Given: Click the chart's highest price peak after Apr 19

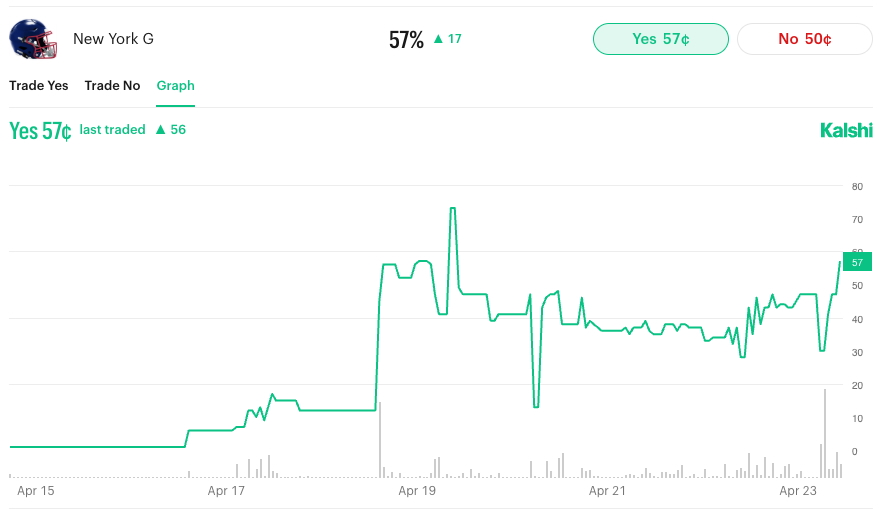Looking at the screenshot, I should [x=453, y=209].
